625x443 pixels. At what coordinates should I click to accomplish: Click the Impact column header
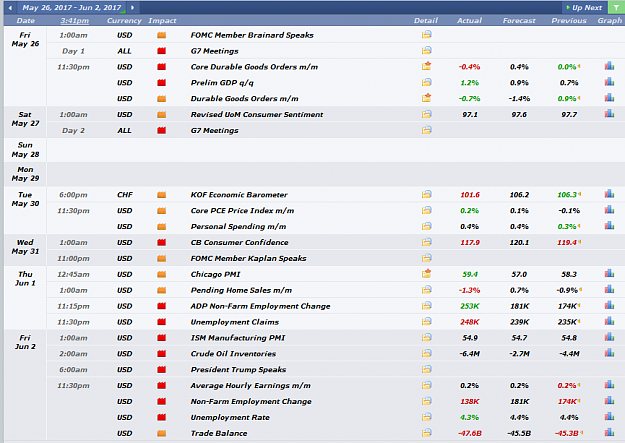tap(162, 21)
